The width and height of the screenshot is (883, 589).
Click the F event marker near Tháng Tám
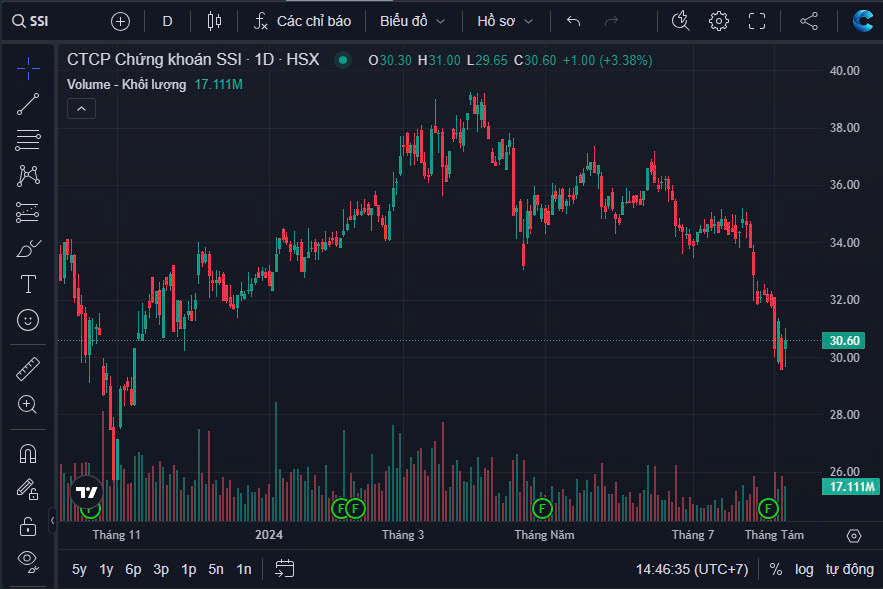(x=768, y=508)
